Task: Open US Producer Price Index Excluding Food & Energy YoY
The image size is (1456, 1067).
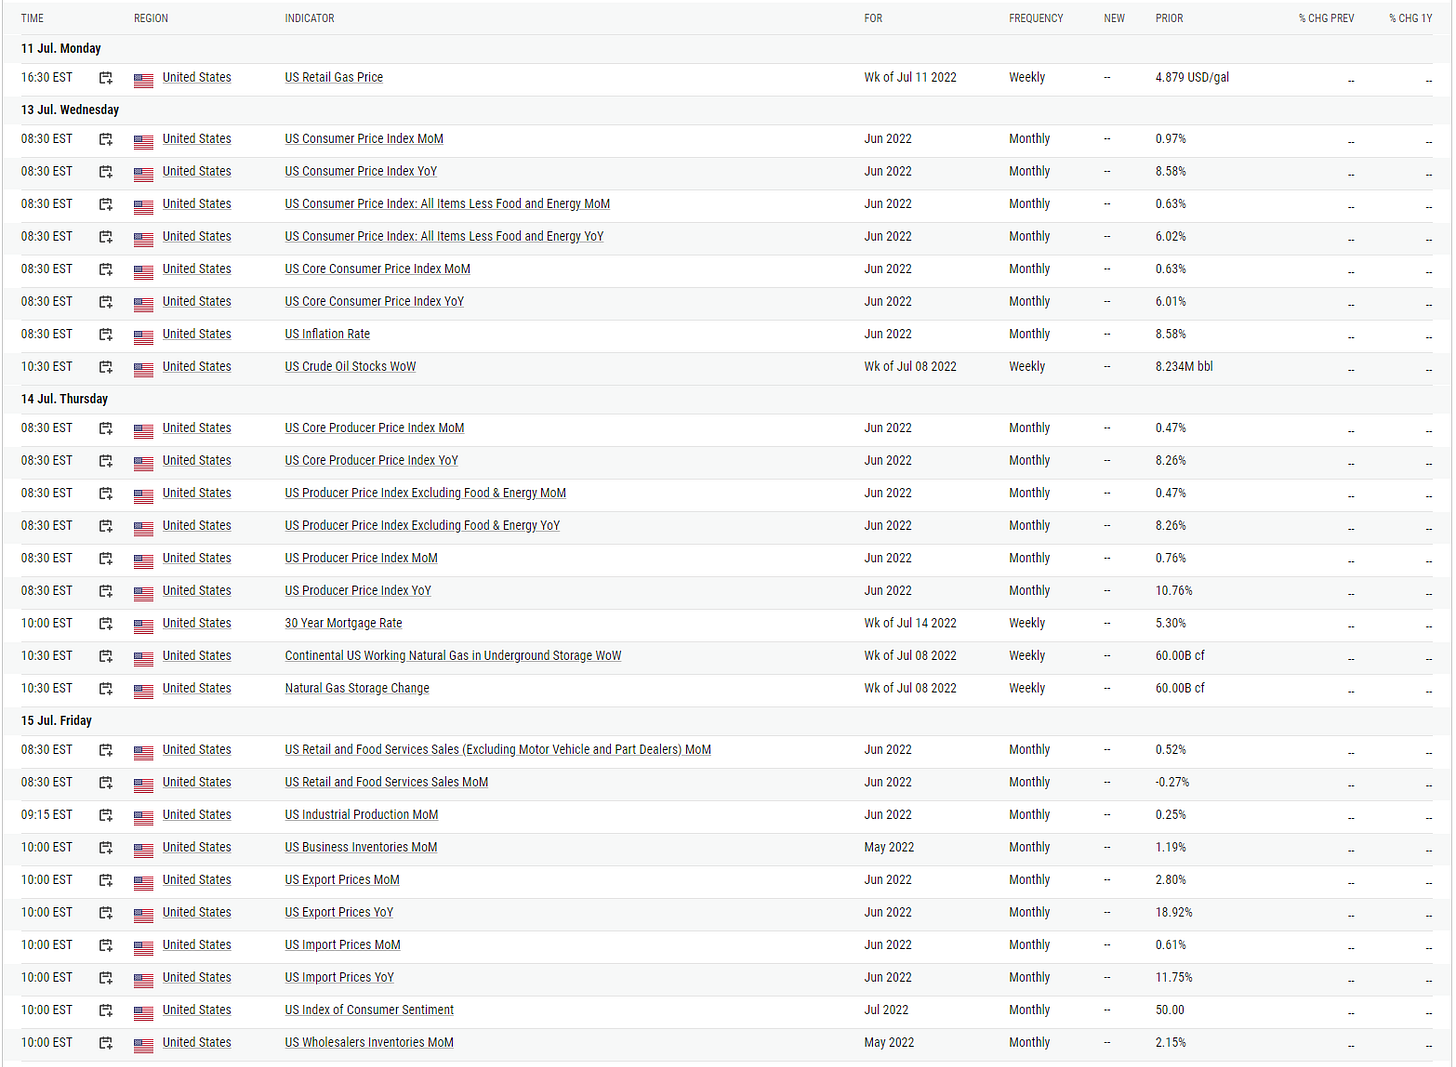Action: coord(422,525)
